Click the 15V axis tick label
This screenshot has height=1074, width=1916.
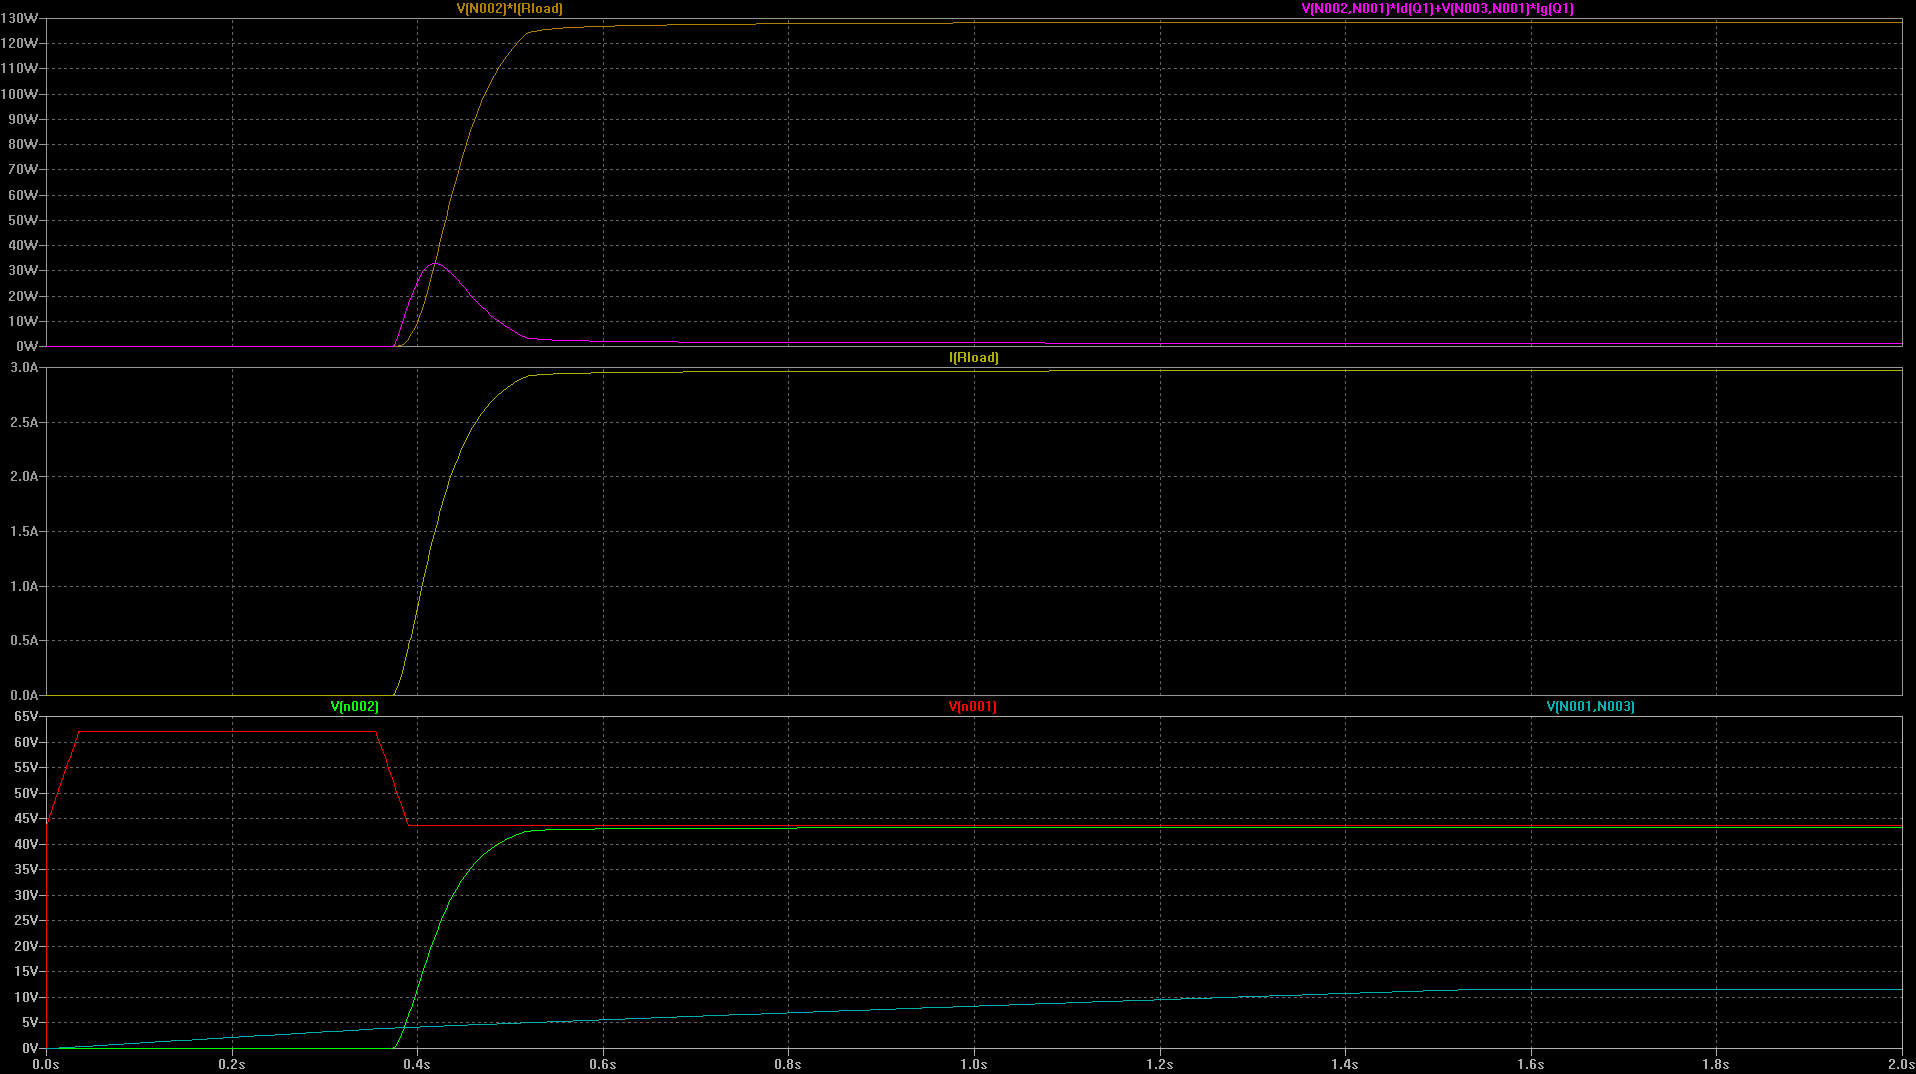coord(26,971)
